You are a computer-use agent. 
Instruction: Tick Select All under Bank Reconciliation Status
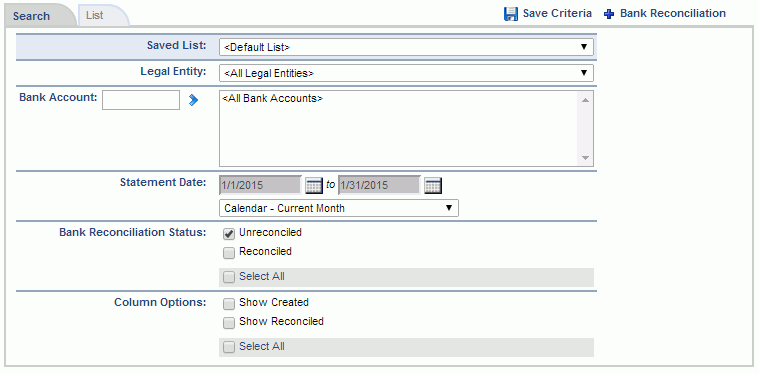tap(229, 277)
